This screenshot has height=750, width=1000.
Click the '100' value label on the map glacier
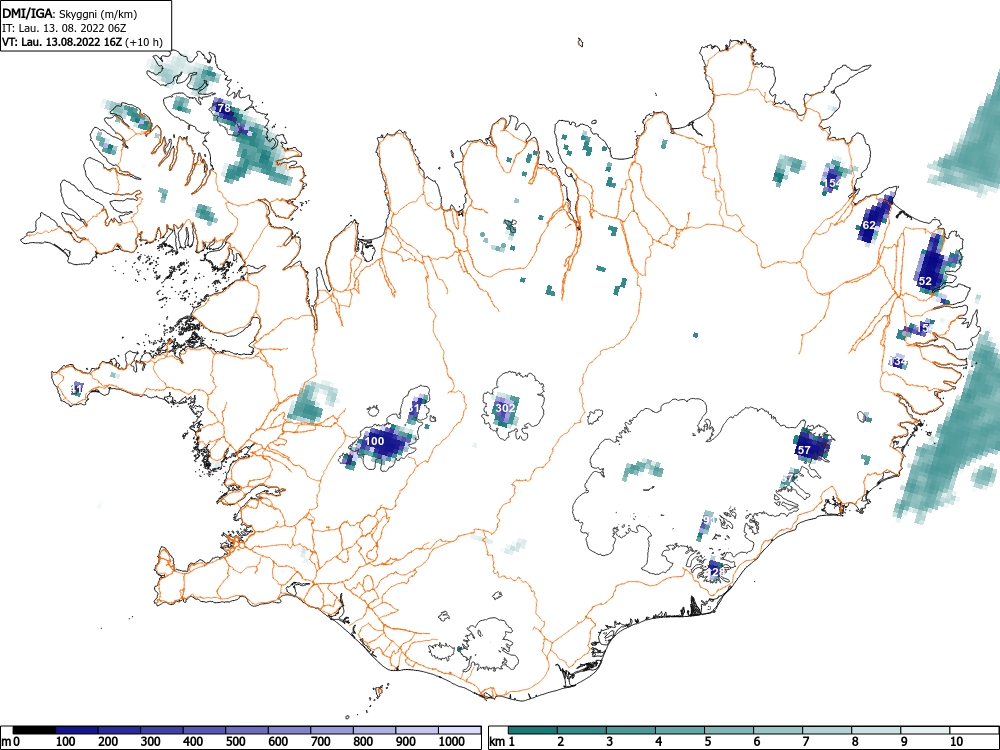pyautogui.click(x=374, y=441)
